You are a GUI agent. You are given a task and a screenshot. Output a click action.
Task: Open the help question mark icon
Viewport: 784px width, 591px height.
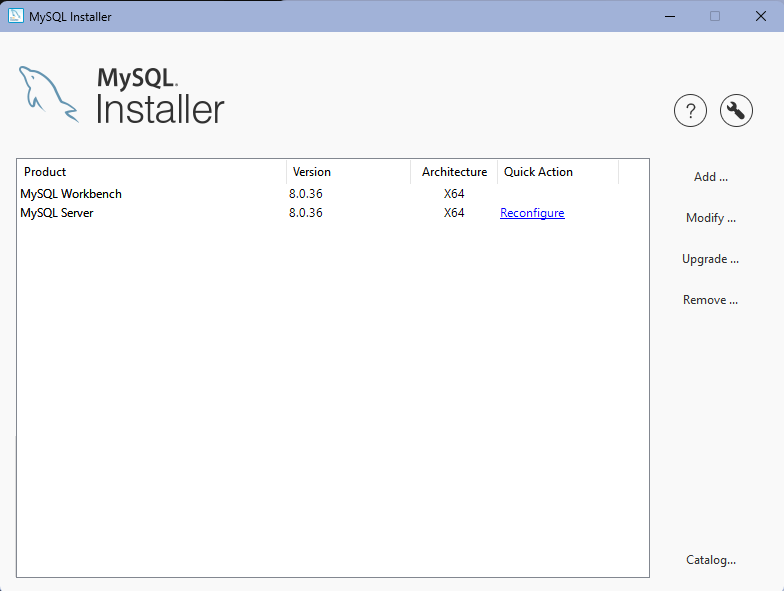[690, 110]
